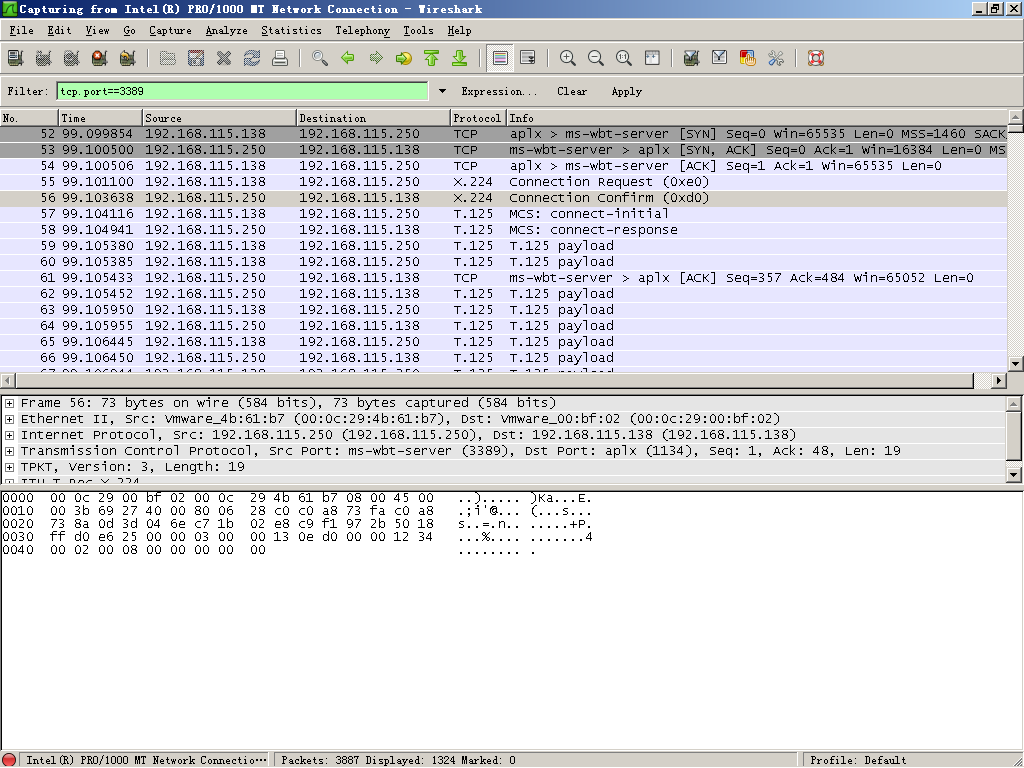Go to a specific packet number
Screen dimensions: 1024x768
point(404,58)
